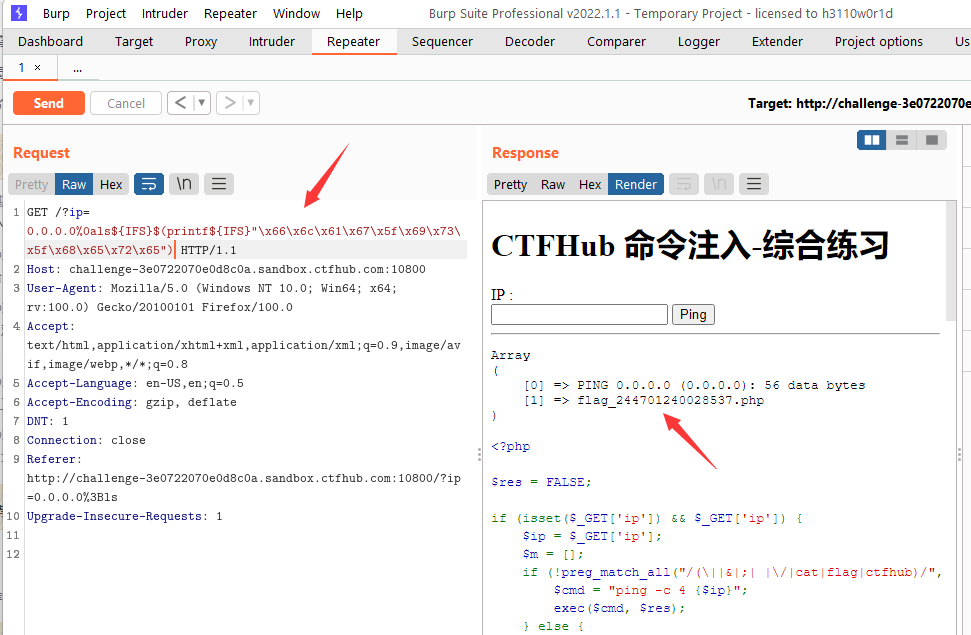
Task: Select the Repeater tool tab
Action: point(354,42)
